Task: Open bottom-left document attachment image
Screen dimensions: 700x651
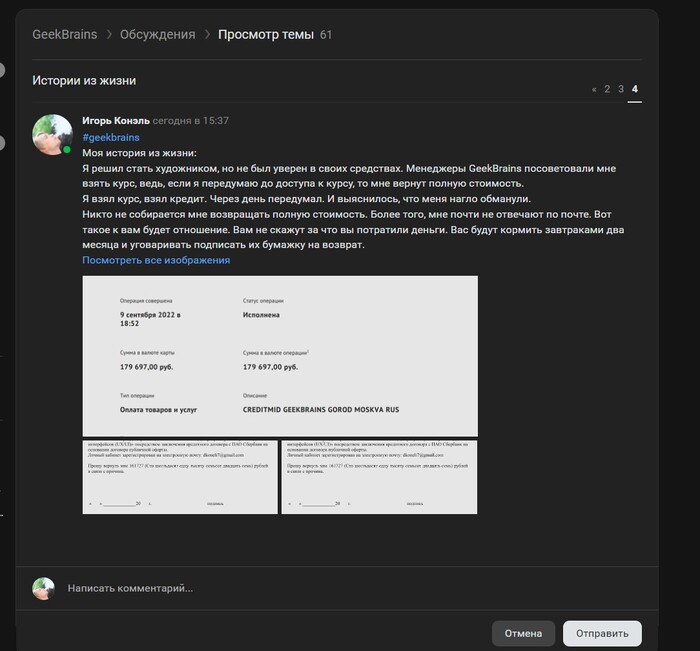Action: pos(180,477)
